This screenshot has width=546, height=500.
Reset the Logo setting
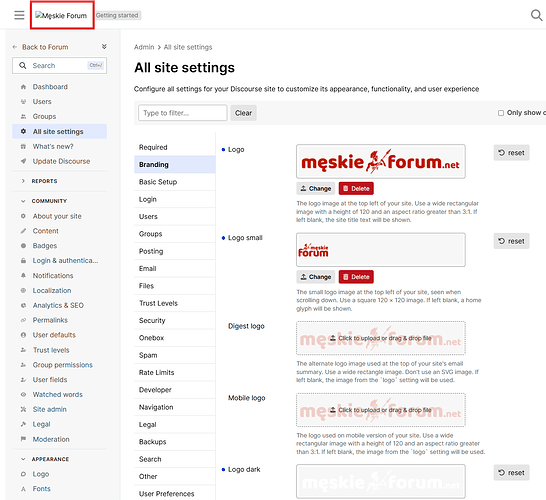[x=511, y=153]
